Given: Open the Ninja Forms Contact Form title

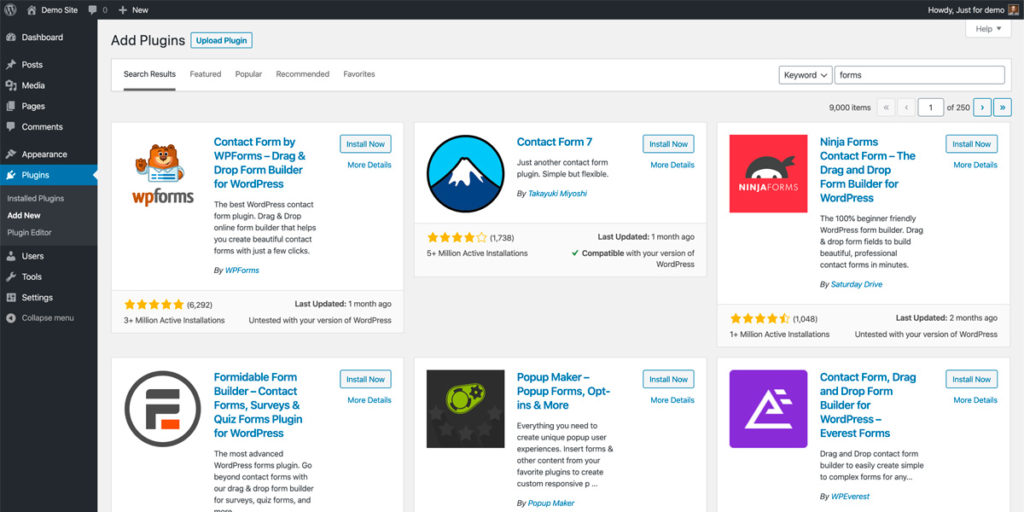Looking at the screenshot, I should 868,170.
